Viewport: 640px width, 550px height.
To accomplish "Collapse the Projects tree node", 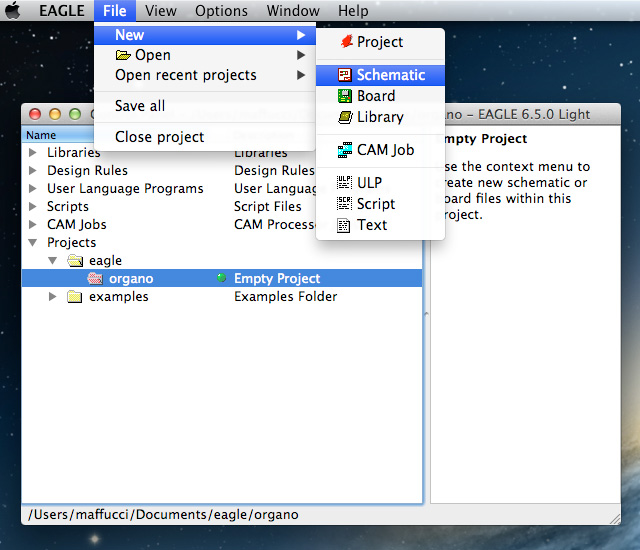I will pos(33,243).
